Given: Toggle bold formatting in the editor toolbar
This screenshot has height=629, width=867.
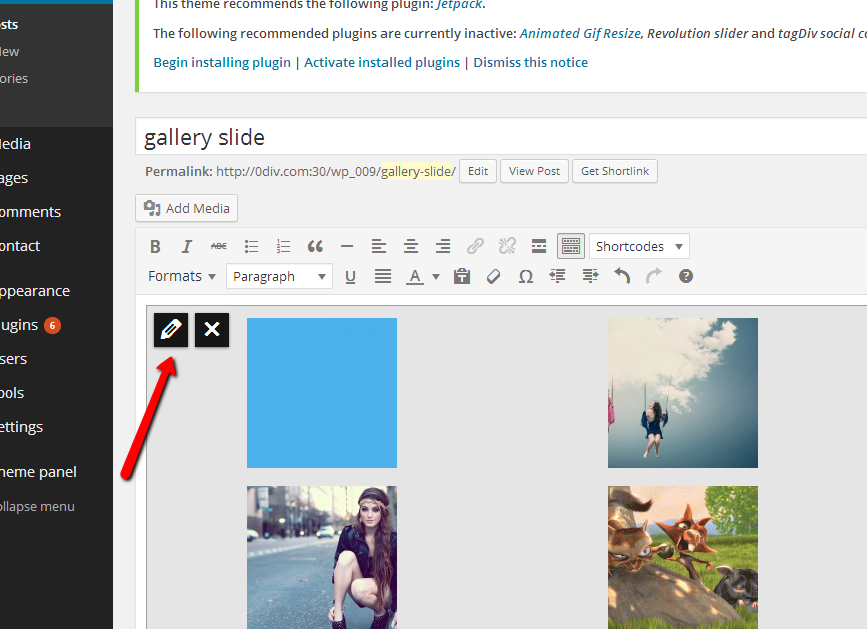Looking at the screenshot, I should [x=155, y=246].
